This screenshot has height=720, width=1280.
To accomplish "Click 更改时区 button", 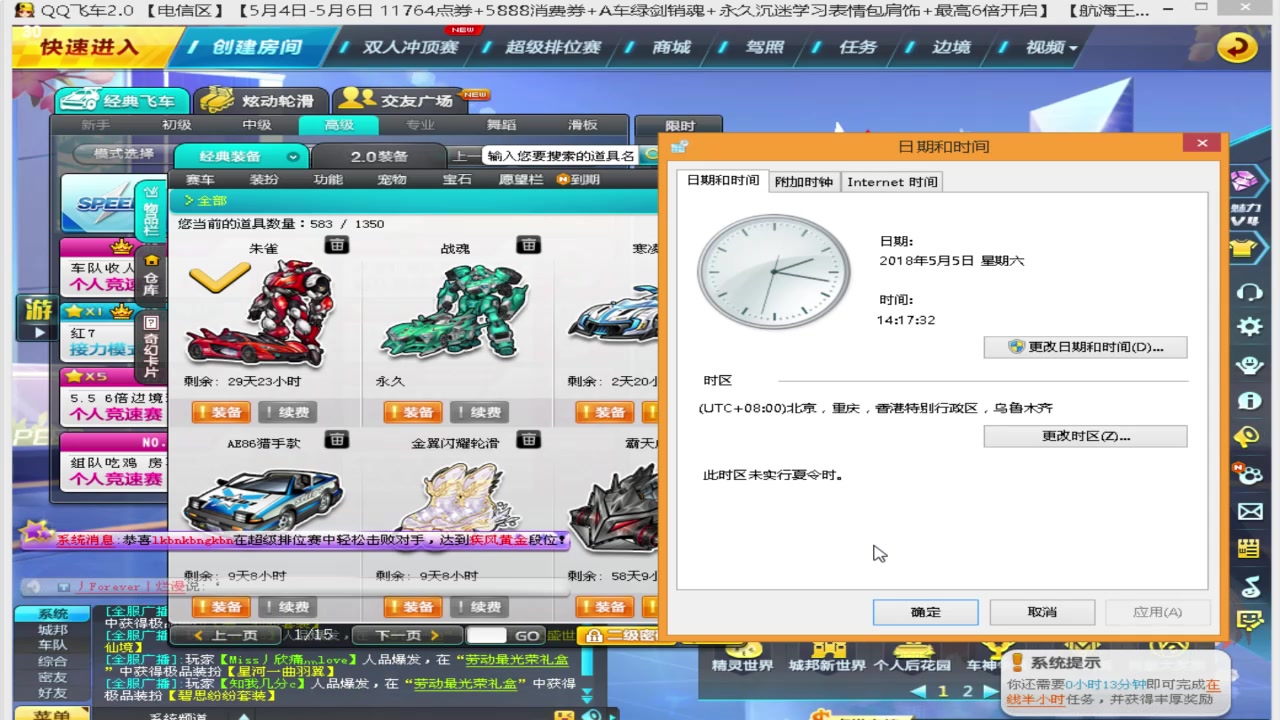I will (x=1085, y=436).
